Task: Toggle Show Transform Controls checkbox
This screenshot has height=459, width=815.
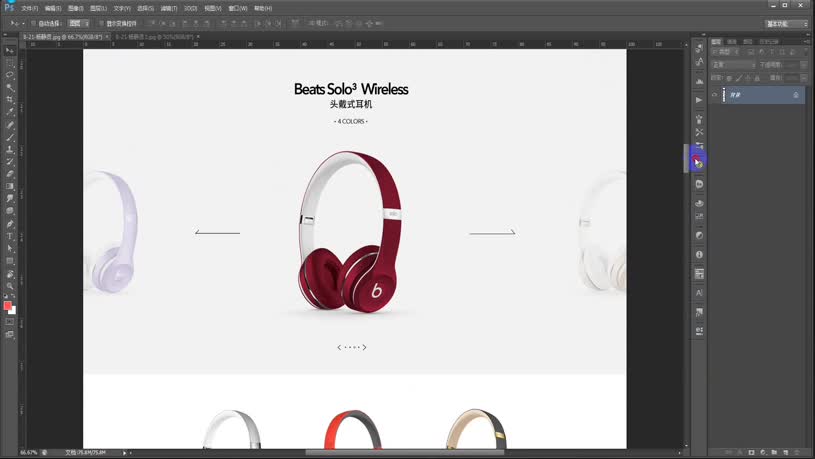Action: [101, 23]
